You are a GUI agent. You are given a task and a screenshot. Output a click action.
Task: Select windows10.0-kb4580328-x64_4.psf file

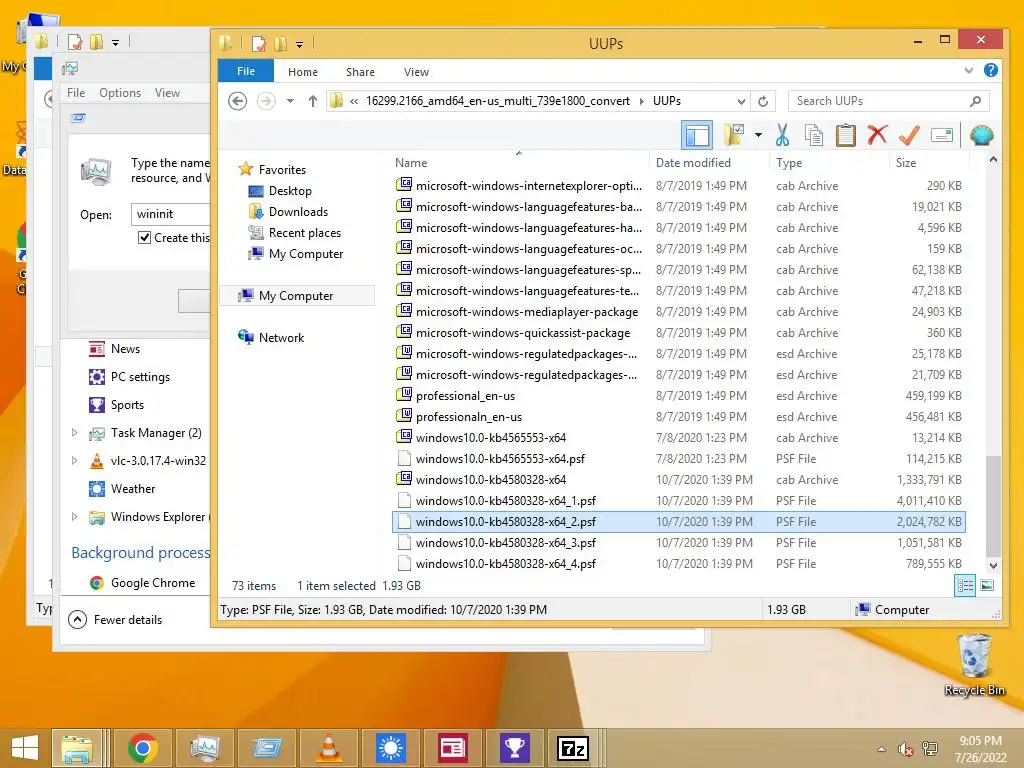click(678, 564)
